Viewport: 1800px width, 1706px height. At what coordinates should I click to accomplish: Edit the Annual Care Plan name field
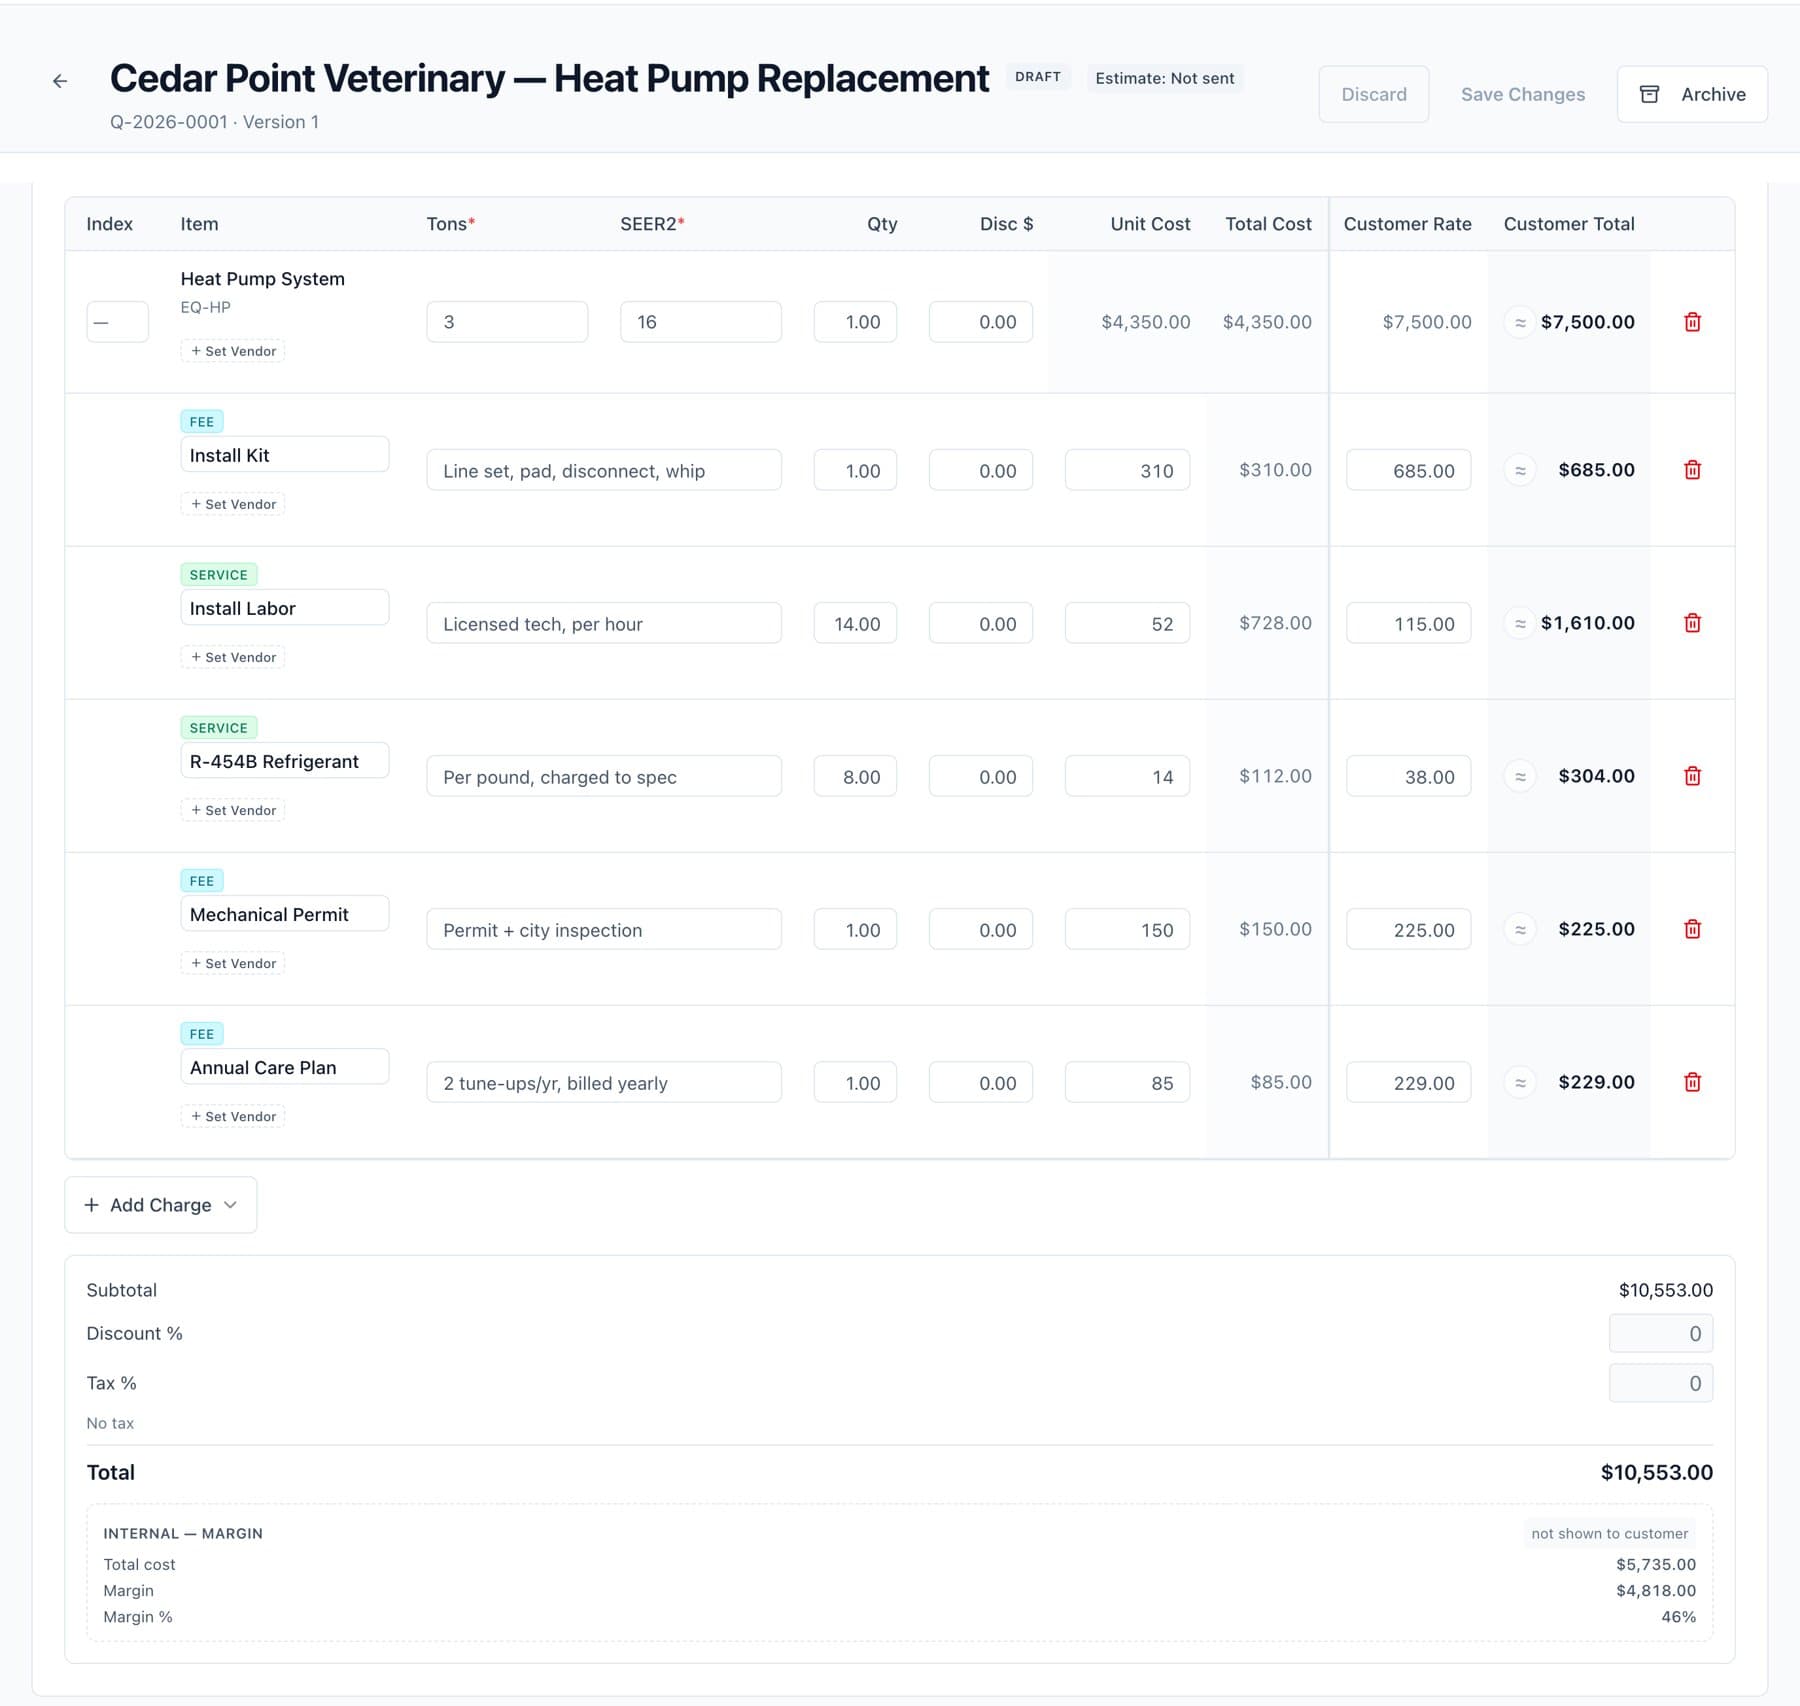click(x=285, y=1067)
